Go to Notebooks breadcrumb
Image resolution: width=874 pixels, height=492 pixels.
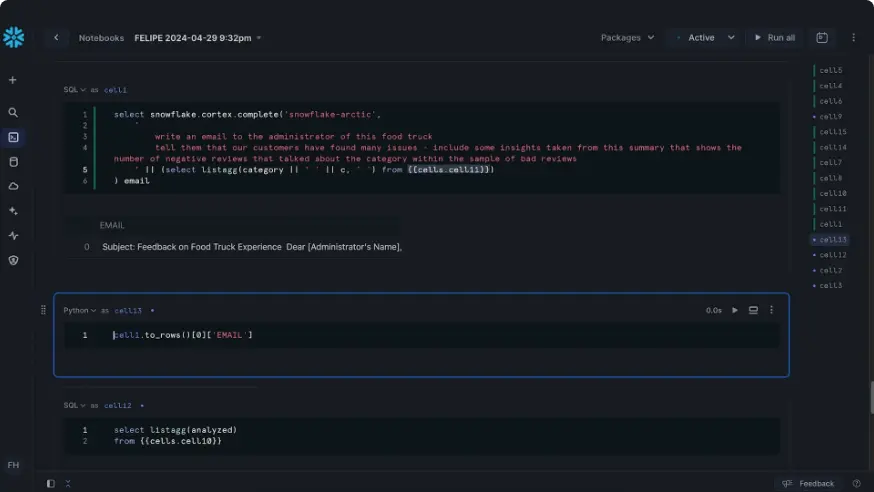point(101,38)
